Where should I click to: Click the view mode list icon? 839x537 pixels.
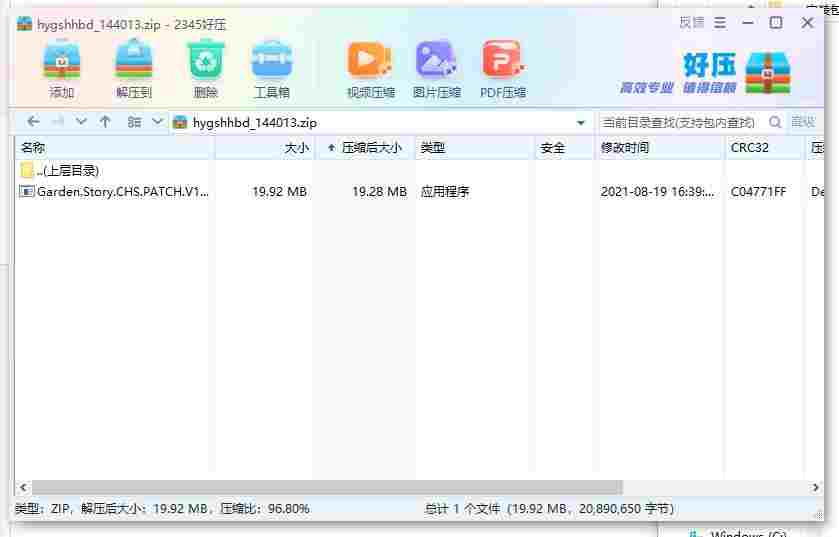point(134,122)
